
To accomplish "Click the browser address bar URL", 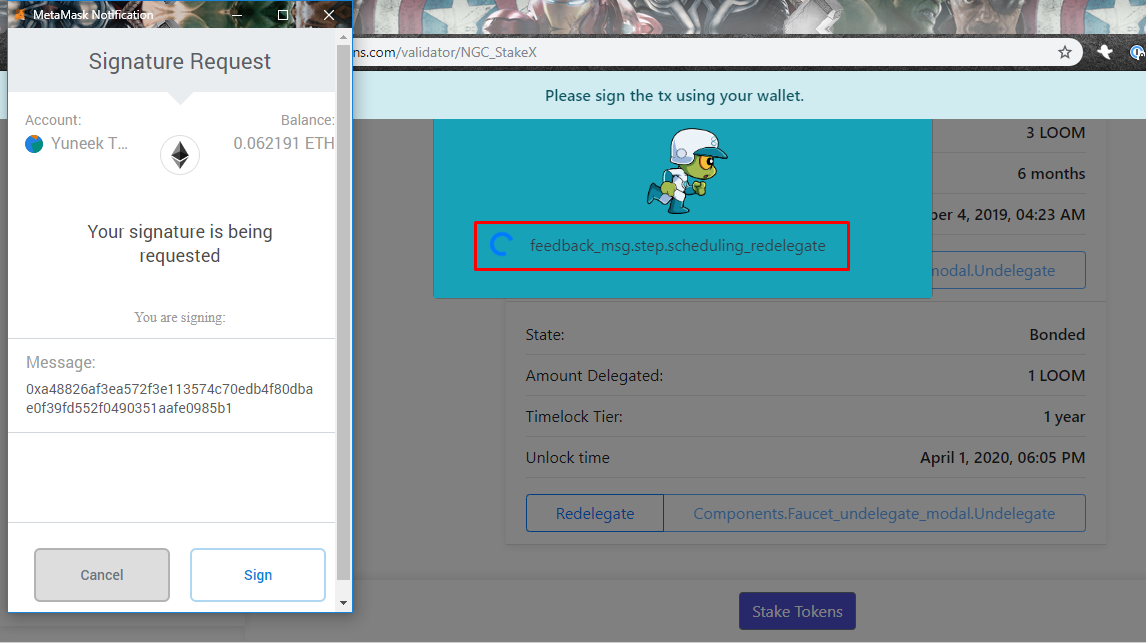I will (x=444, y=53).
